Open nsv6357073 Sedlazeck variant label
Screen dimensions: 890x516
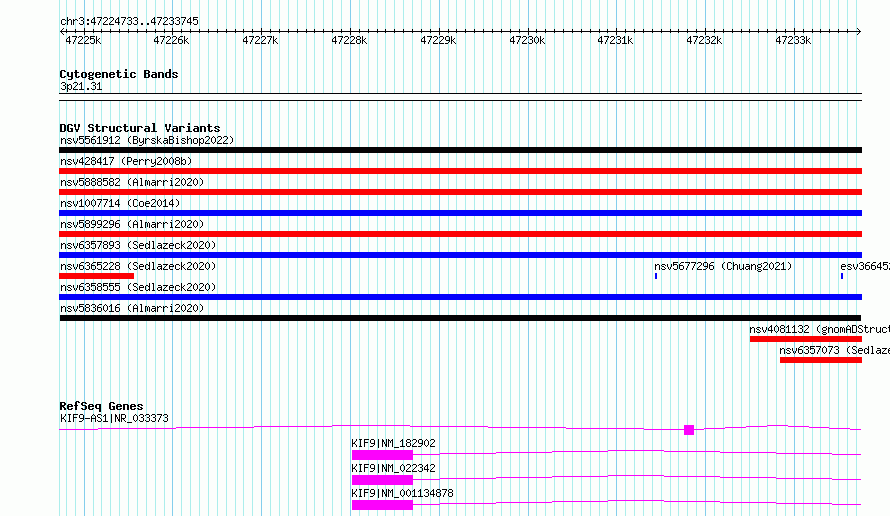[x=834, y=350]
